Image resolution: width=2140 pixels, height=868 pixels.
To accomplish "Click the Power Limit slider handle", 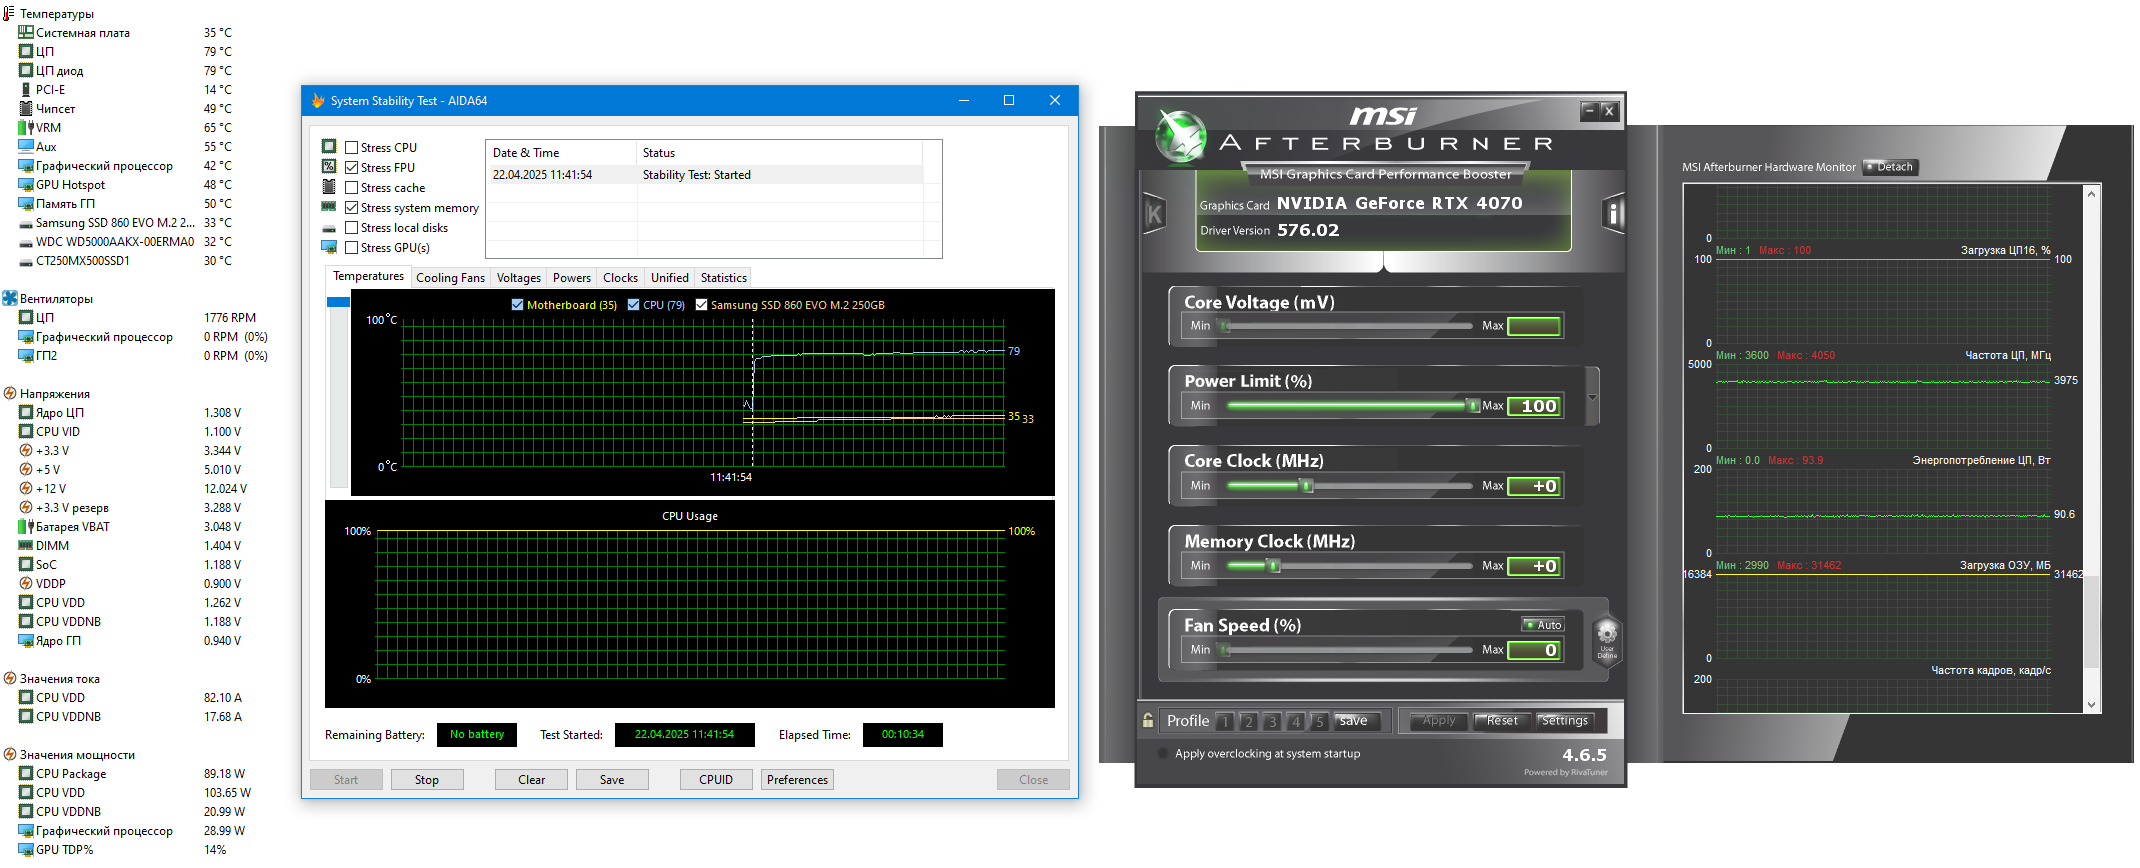I will 1472,405.
